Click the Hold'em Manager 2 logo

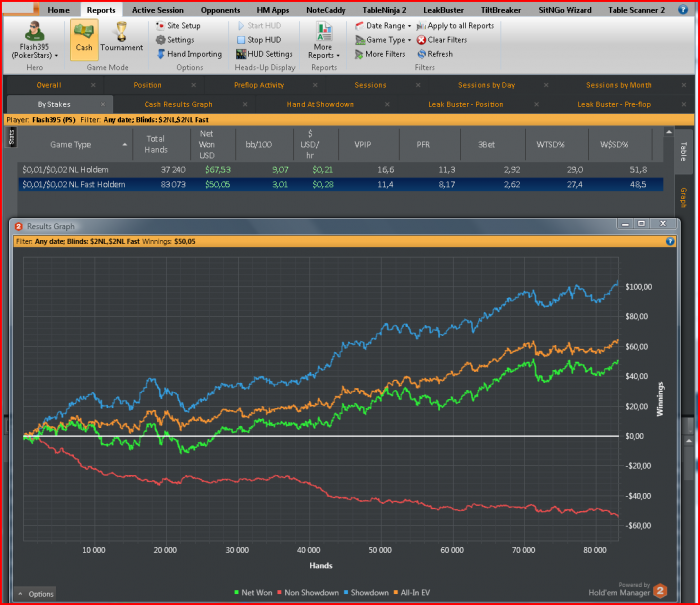click(x=660, y=591)
